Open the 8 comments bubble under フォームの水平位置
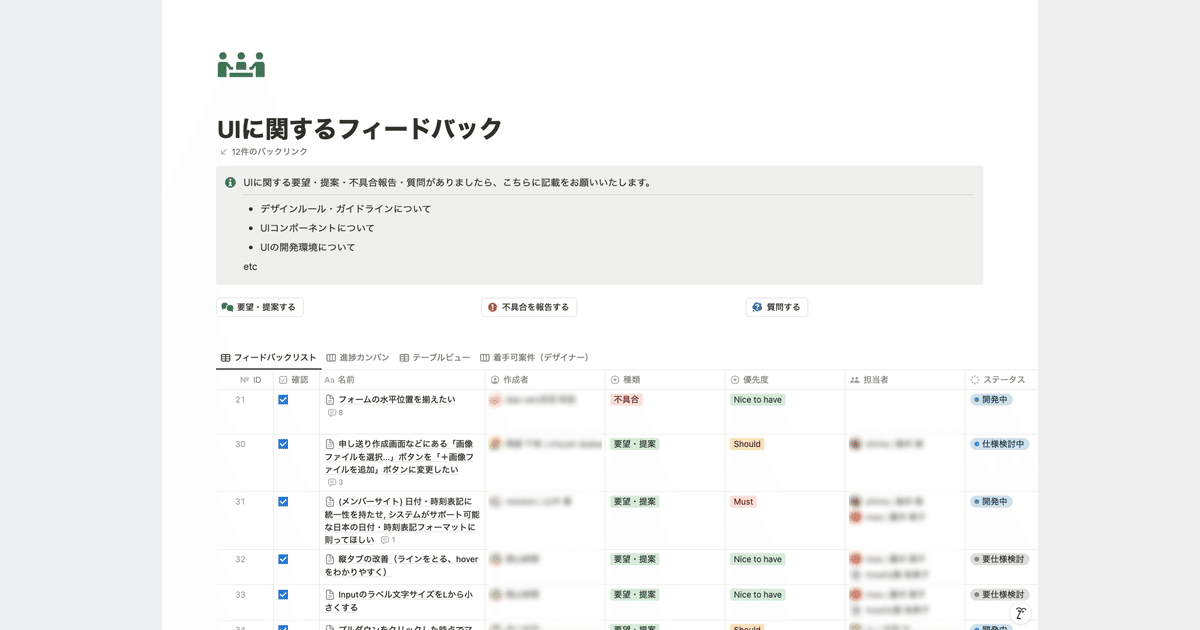The height and width of the screenshot is (630, 1200). [x=335, y=413]
